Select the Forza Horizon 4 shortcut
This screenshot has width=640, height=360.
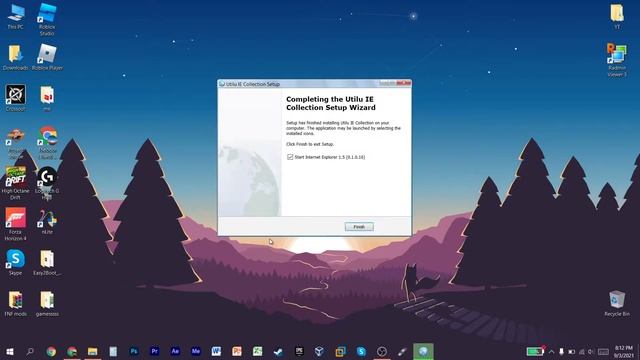click(16, 224)
